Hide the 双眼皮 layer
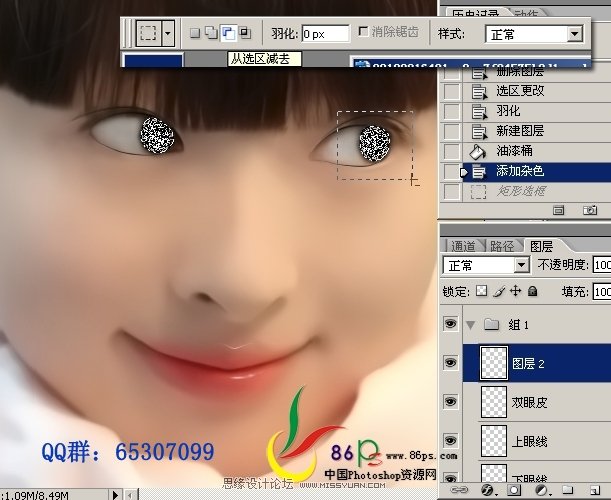The height and width of the screenshot is (500, 611). pos(450,401)
